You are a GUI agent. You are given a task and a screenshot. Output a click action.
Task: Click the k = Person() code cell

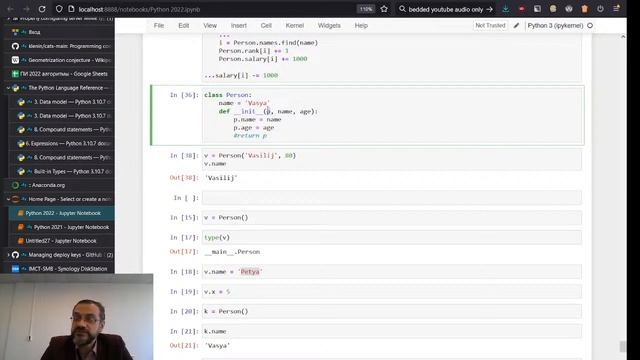point(392,311)
